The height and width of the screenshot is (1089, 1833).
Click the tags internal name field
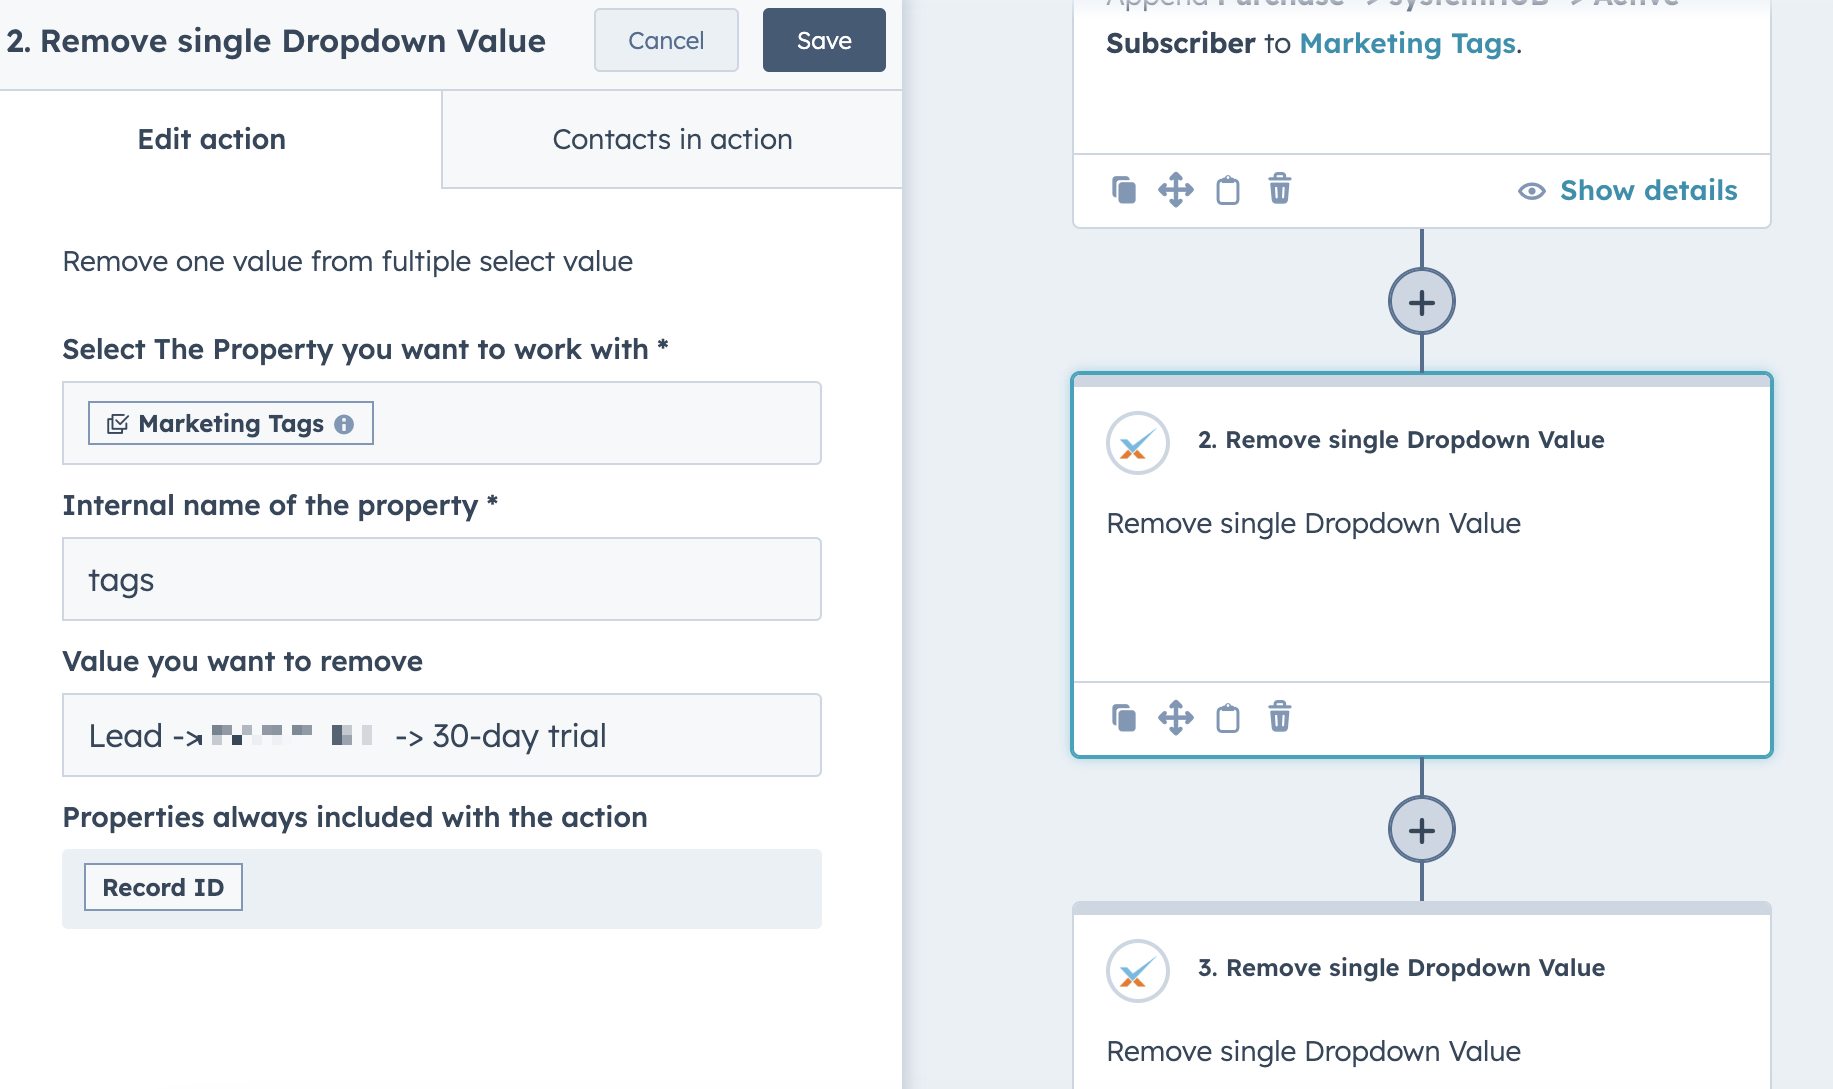tap(441, 579)
